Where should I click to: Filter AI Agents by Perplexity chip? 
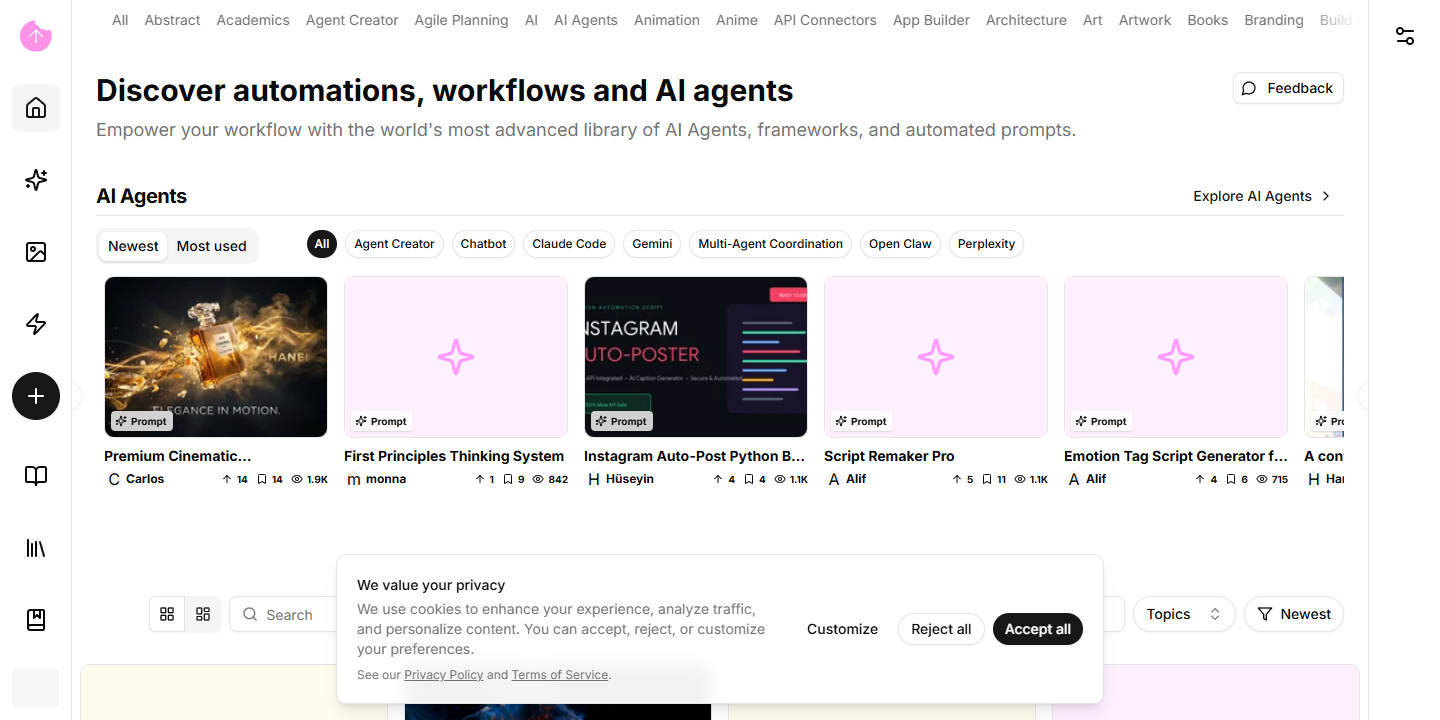pyautogui.click(x=986, y=244)
